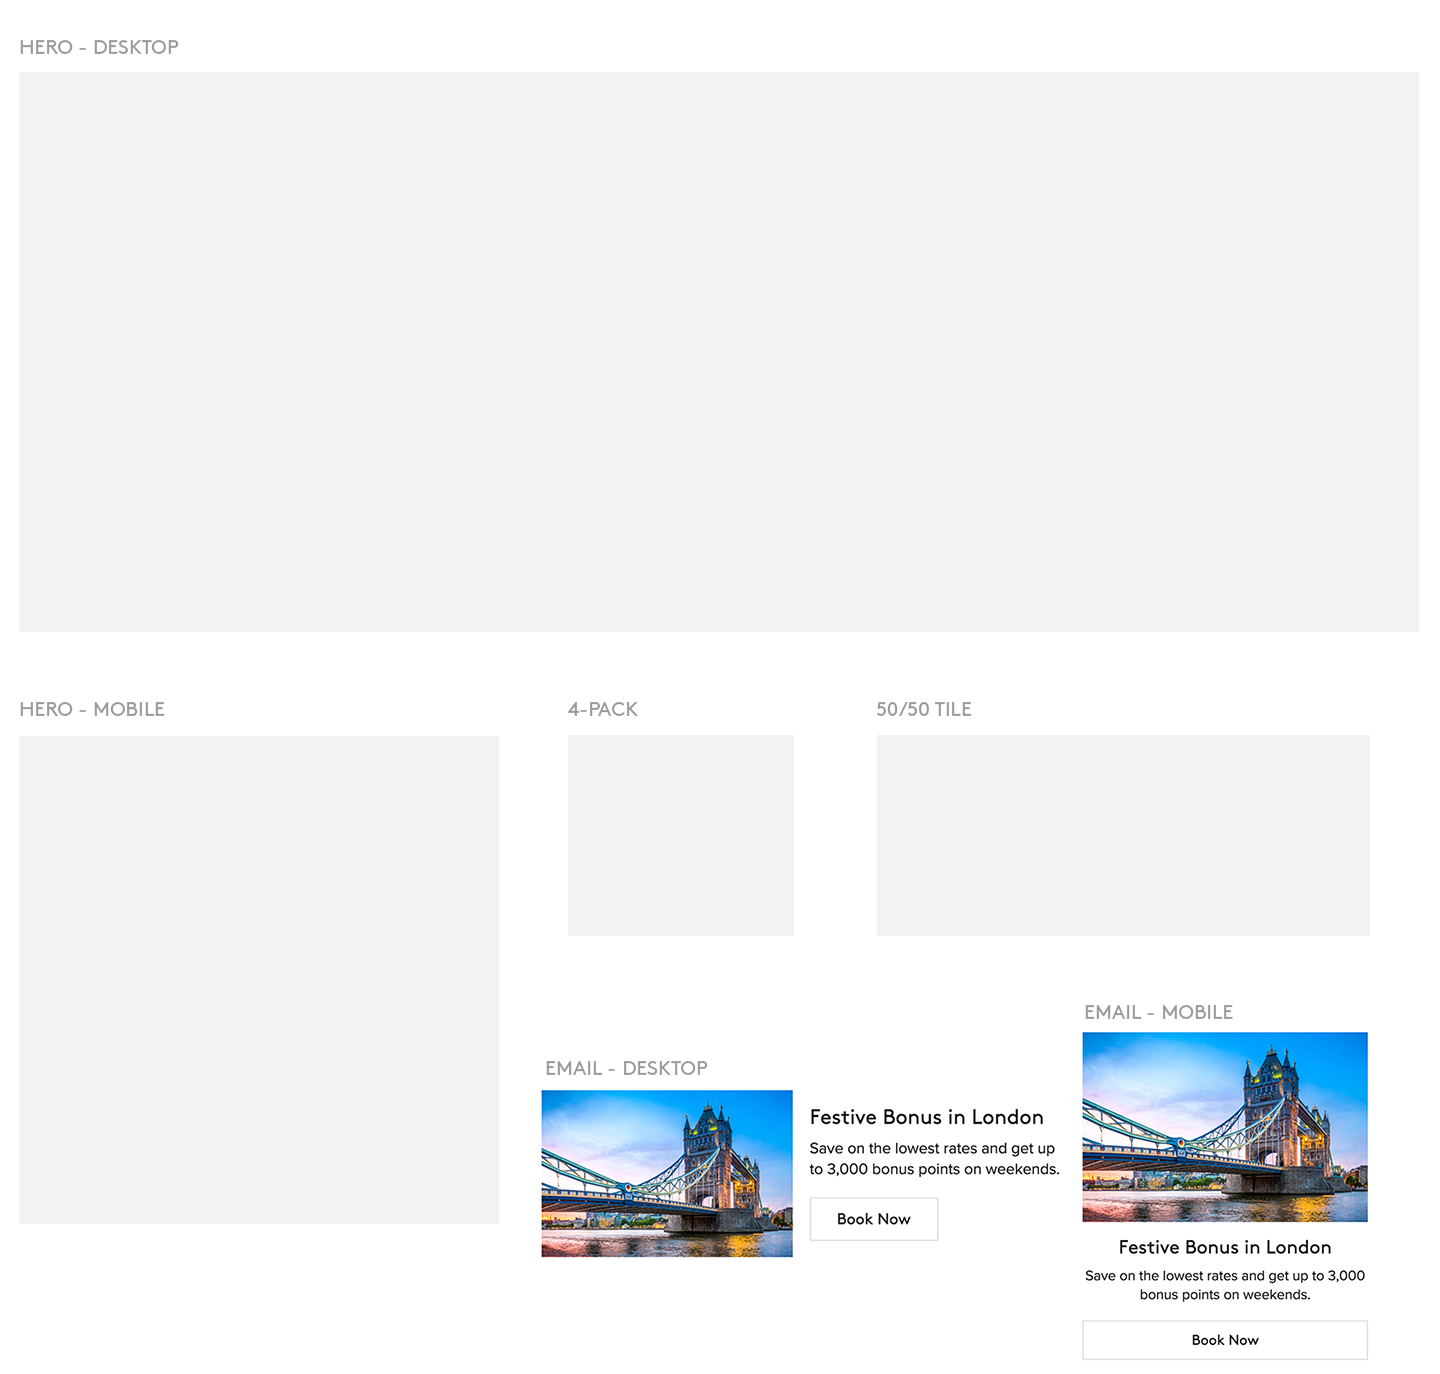Click the Book Now button in desktop email
The width and height of the screenshot is (1440, 1374).
tap(873, 1219)
